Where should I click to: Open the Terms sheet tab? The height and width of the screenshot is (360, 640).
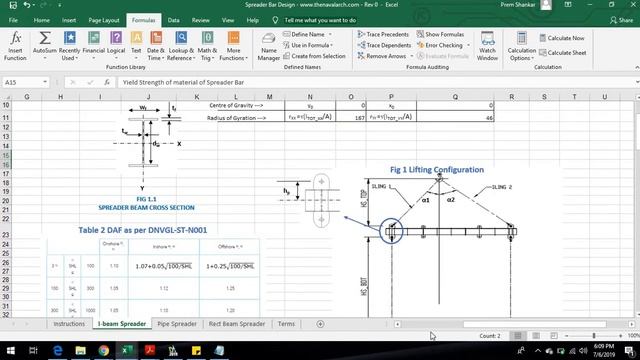(x=286, y=324)
